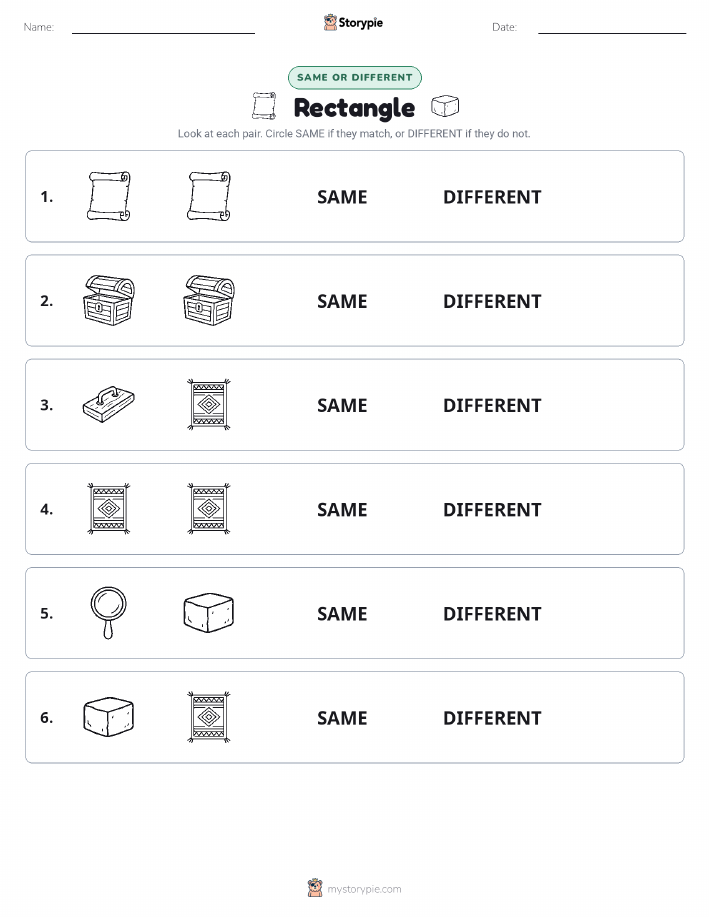This screenshot has height=917, width=709.
Task: Open the mystorypie.com footer link
Action: coord(364,889)
